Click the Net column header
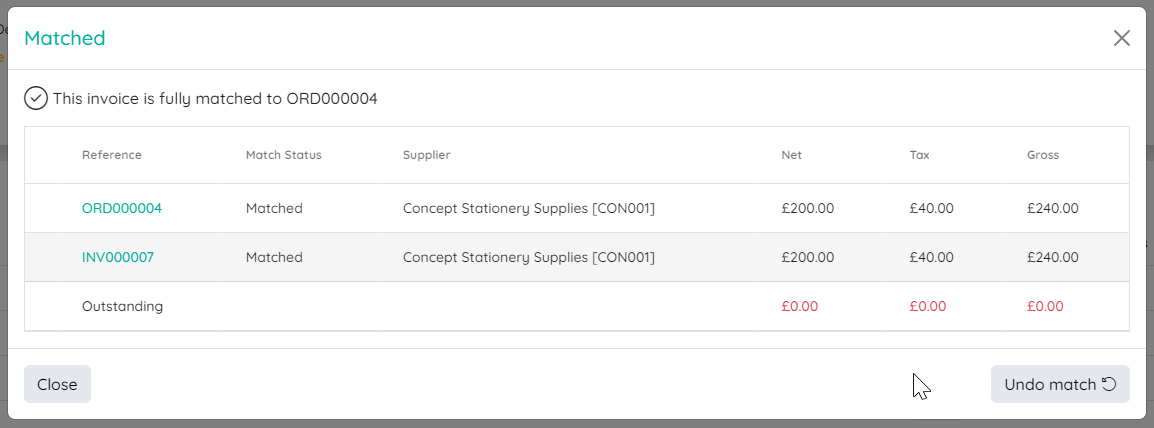The width and height of the screenshot is (1154, 428). [792, 155]
